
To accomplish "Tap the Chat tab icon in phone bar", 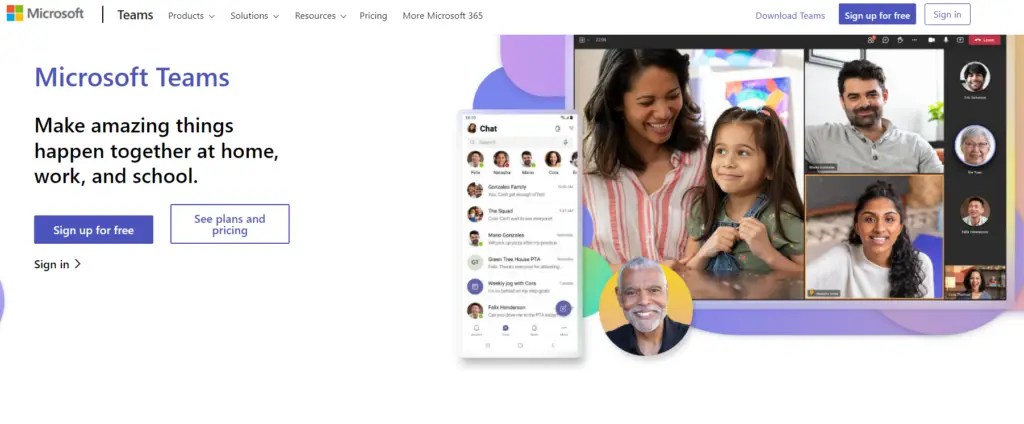I will tap(505, 329).
